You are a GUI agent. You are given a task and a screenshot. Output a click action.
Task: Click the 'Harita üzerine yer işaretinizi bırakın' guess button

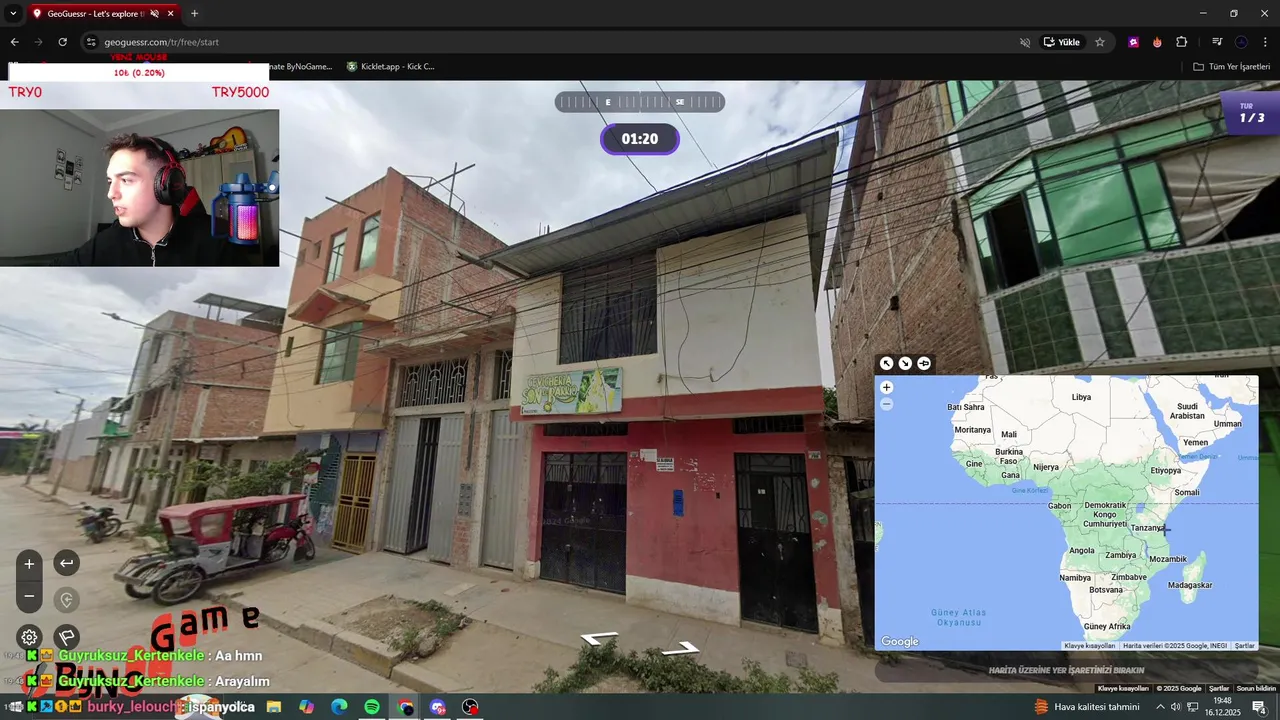[x=1066, y=670]
